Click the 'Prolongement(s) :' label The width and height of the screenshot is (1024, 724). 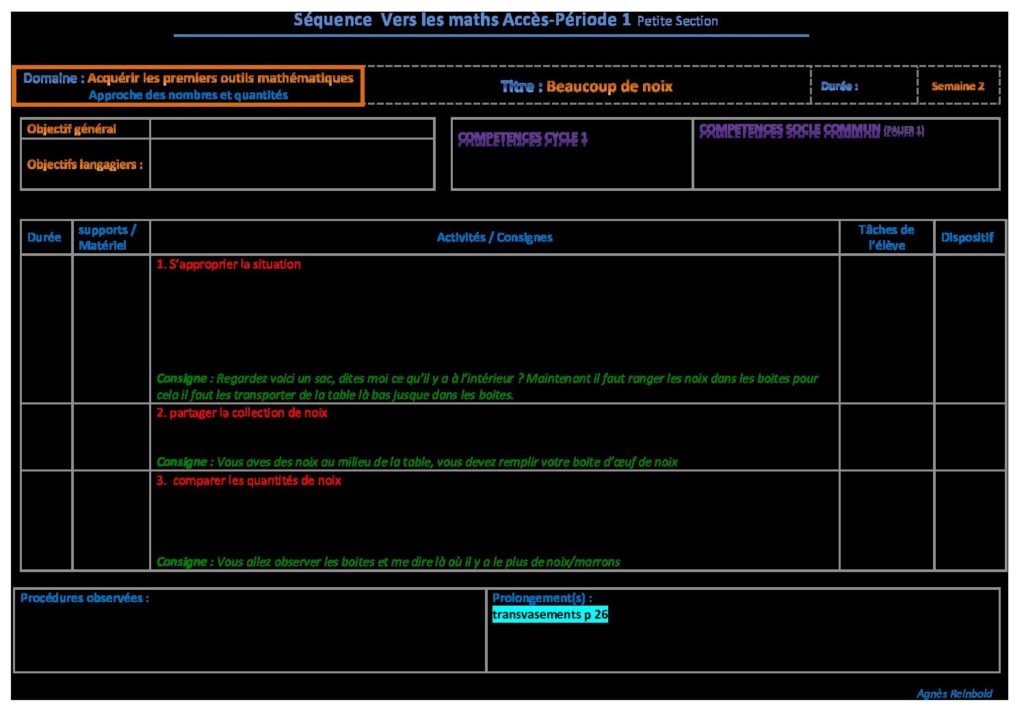coord(542,598)
